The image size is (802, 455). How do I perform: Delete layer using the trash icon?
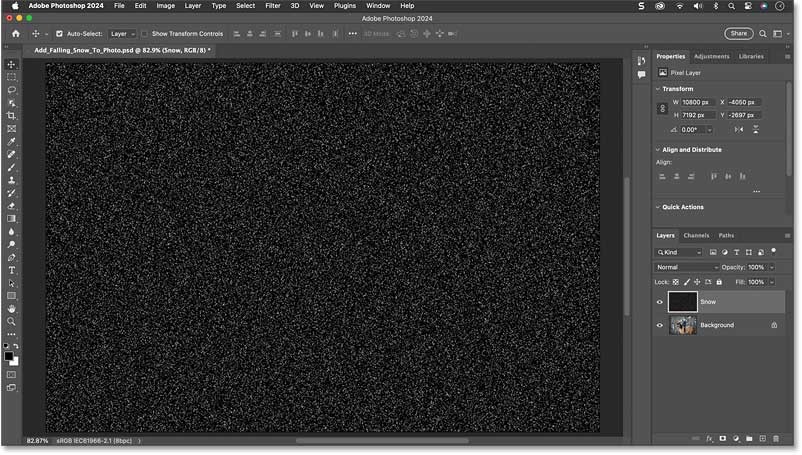(x=776, y=438)
